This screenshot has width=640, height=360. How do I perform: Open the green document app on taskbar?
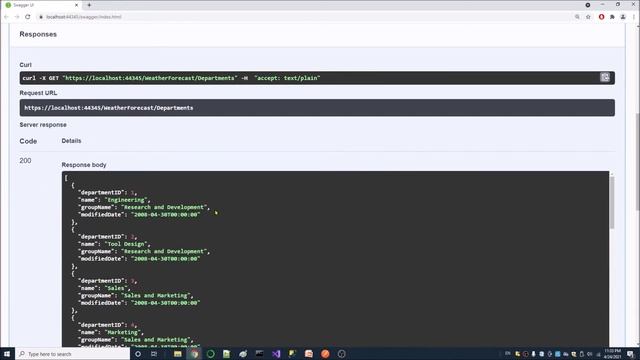click(227, 354)
